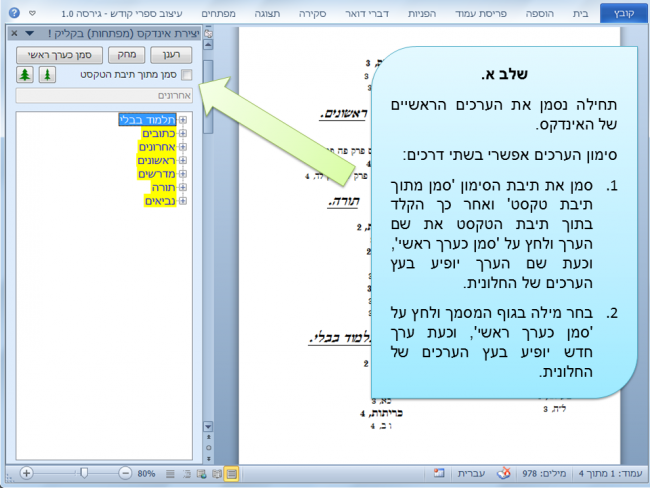
Task: Click the סמן כערך ראשי button
Action: pos(59,55)
